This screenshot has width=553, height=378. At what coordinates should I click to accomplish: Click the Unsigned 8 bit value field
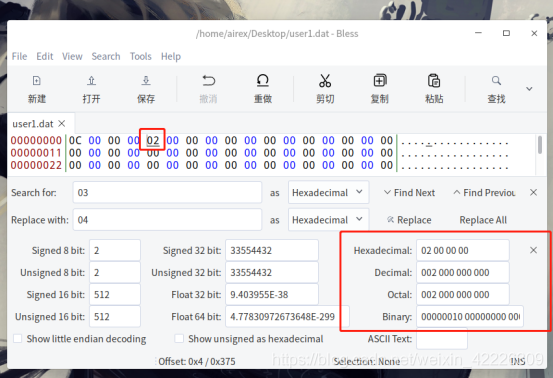click(115, 272)
